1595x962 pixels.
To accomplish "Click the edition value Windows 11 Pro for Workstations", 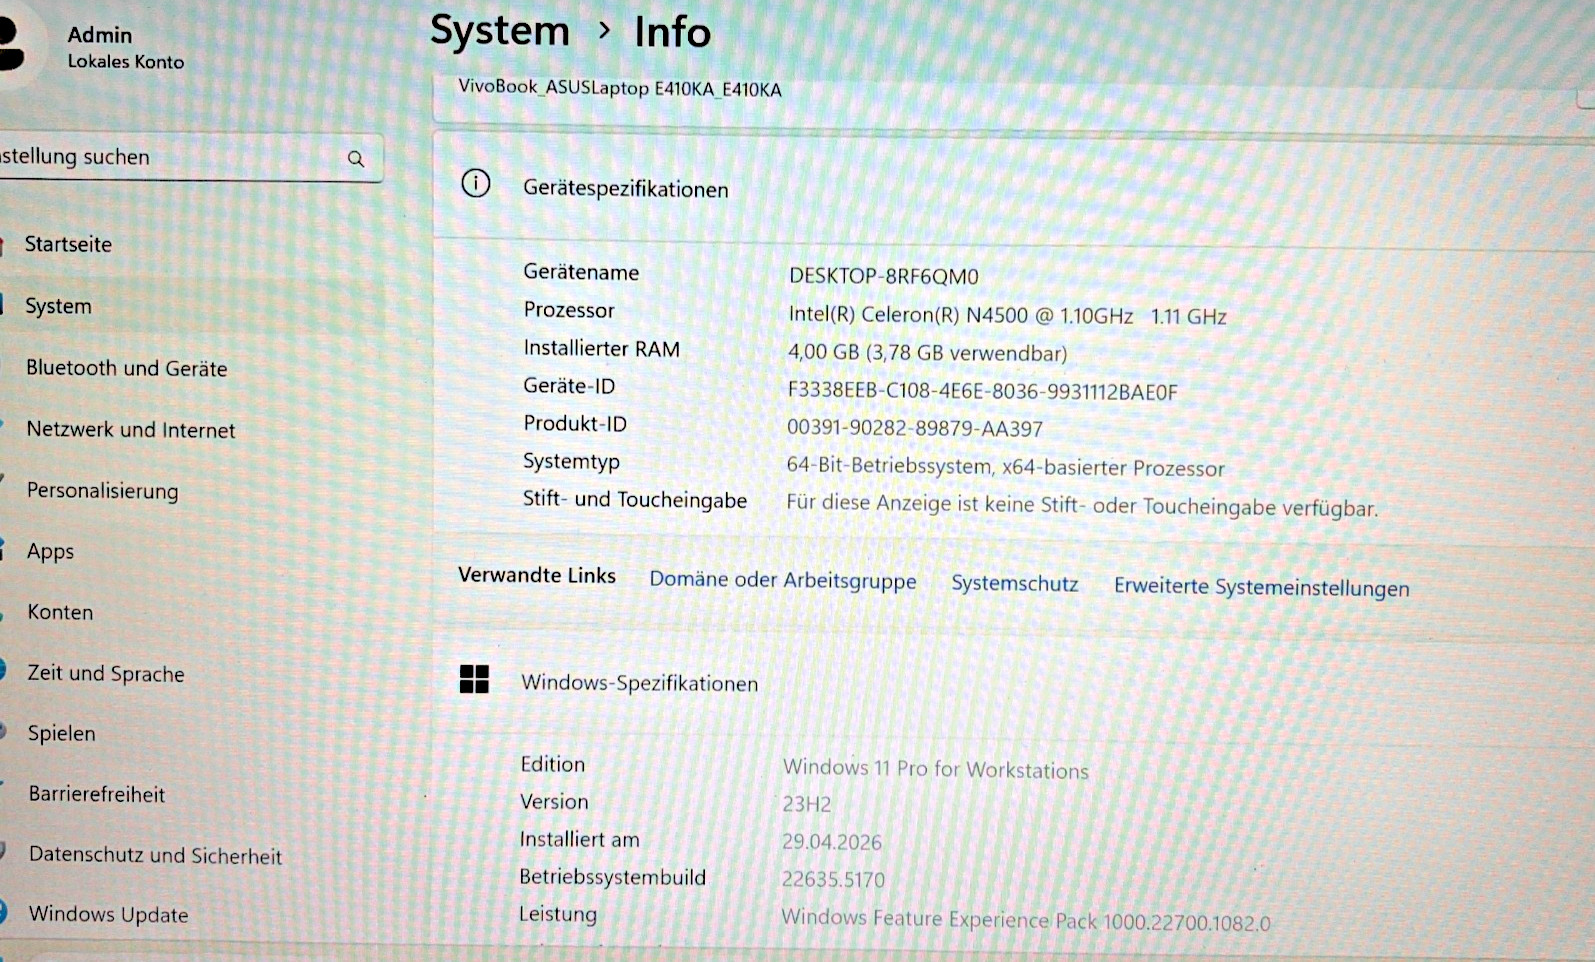I will click(x=936, y=768).
